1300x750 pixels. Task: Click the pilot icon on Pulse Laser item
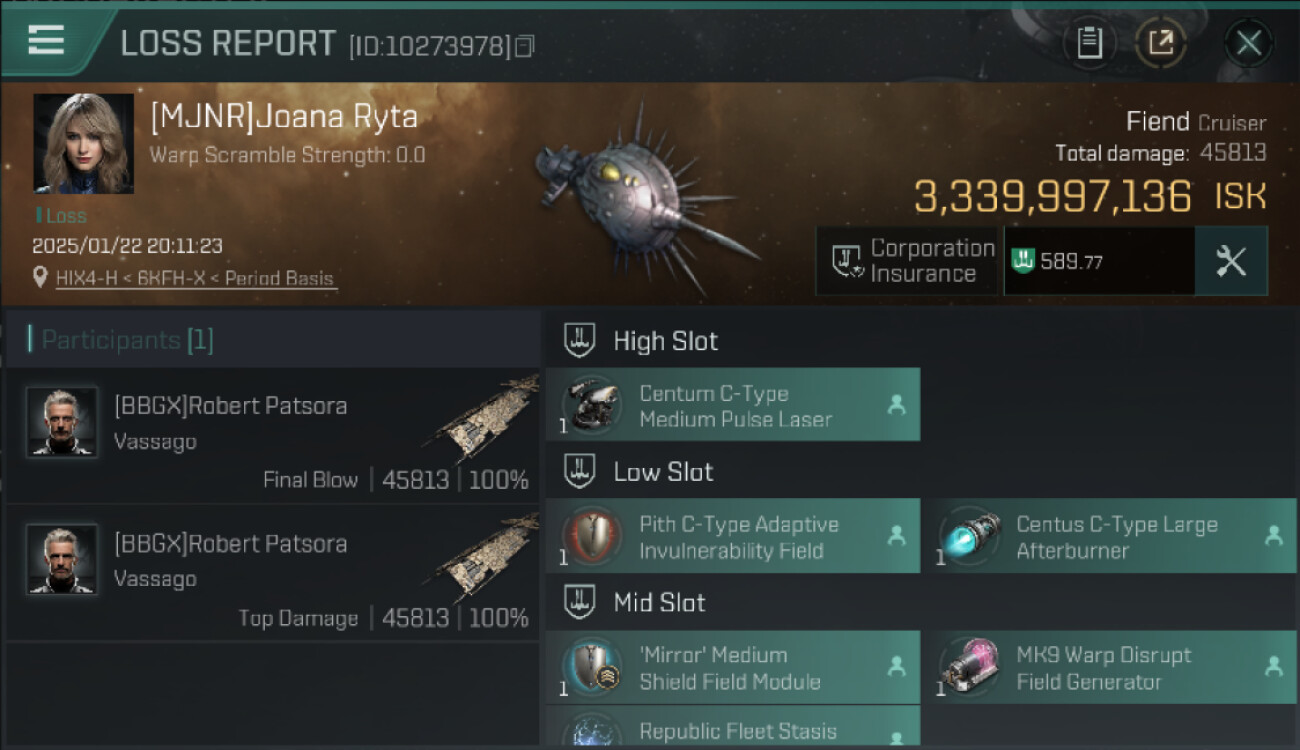coord(896,405)
